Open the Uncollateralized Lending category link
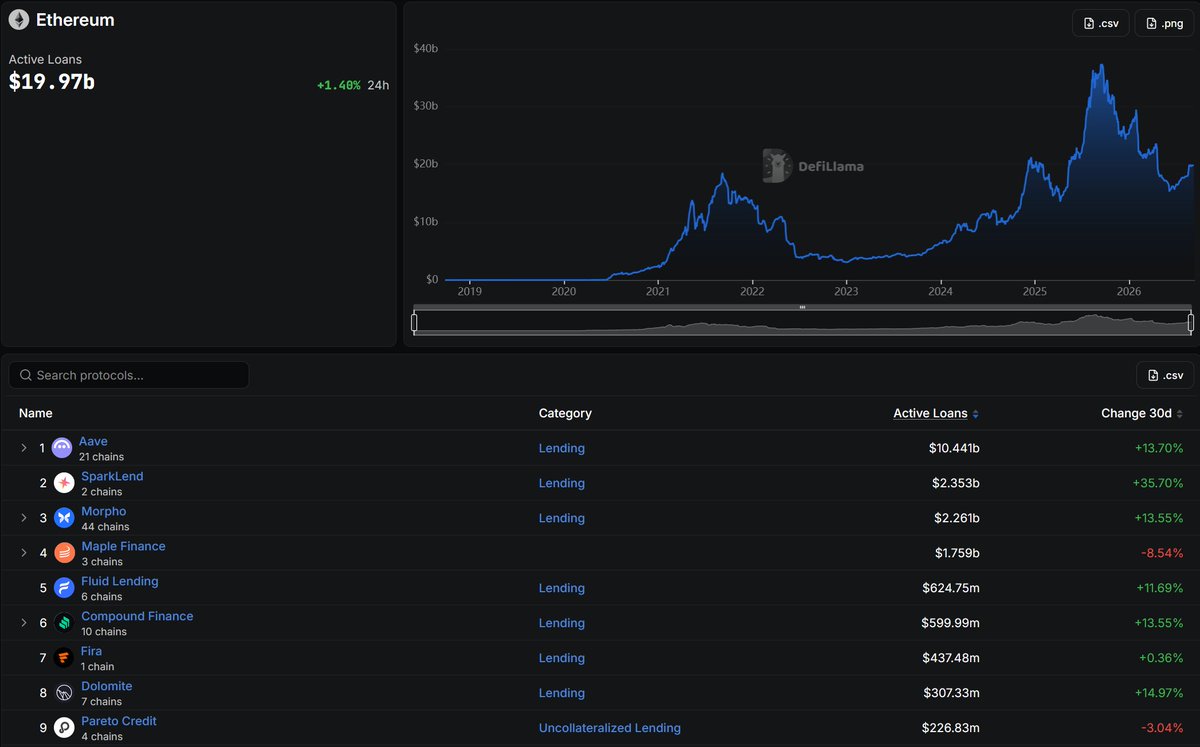 point(610,728)
